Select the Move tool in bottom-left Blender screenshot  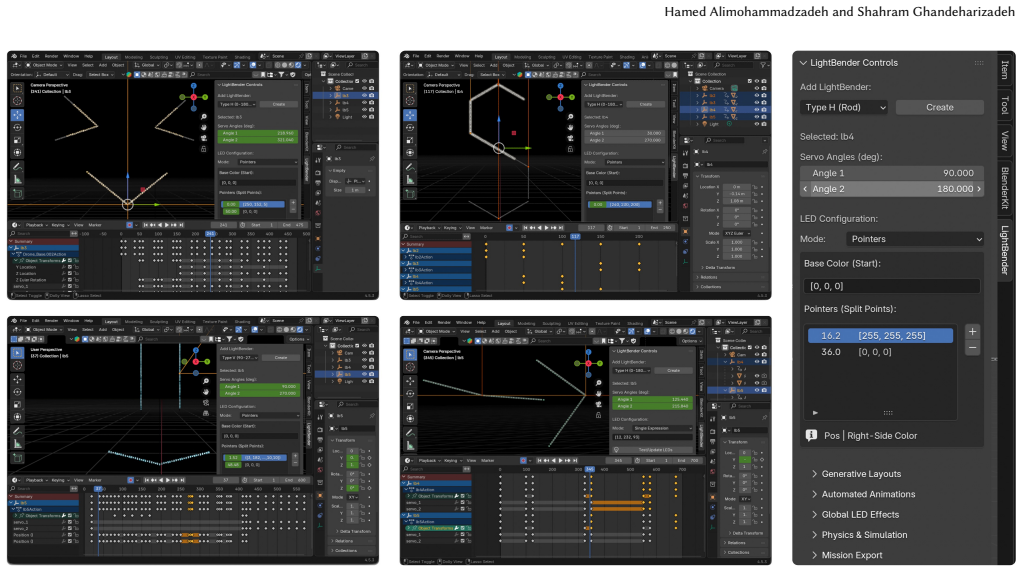(x=17, y=379)
